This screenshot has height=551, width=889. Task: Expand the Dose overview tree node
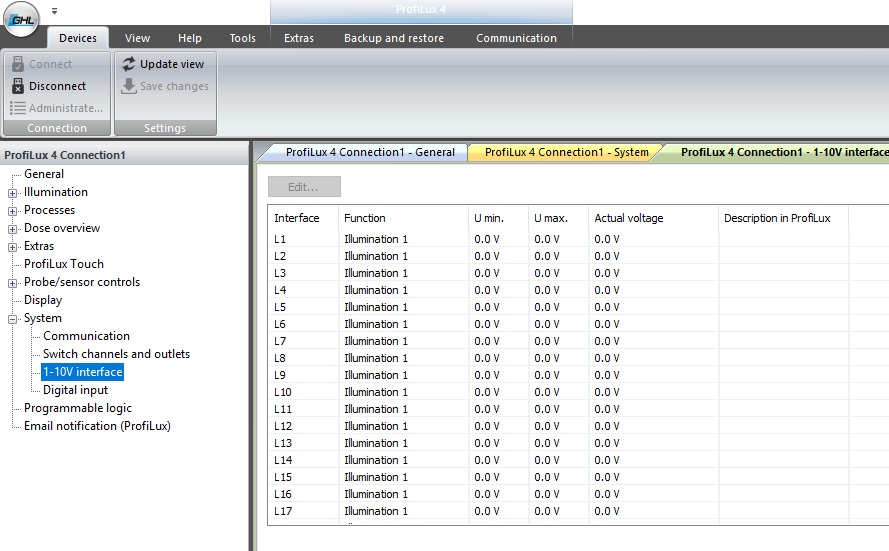pyautogui.click(x=12, y=229)
